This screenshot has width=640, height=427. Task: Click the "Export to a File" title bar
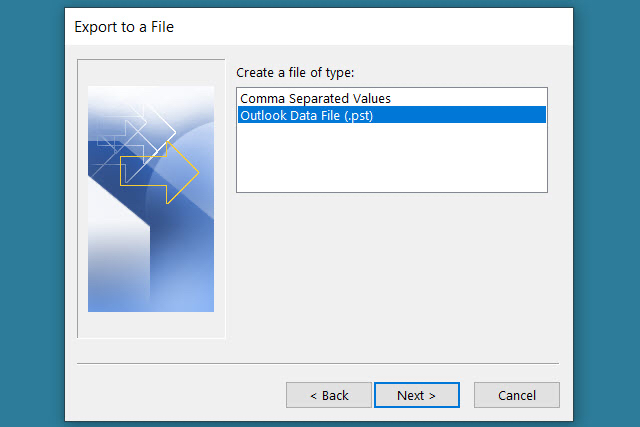(x=122, y=26)
